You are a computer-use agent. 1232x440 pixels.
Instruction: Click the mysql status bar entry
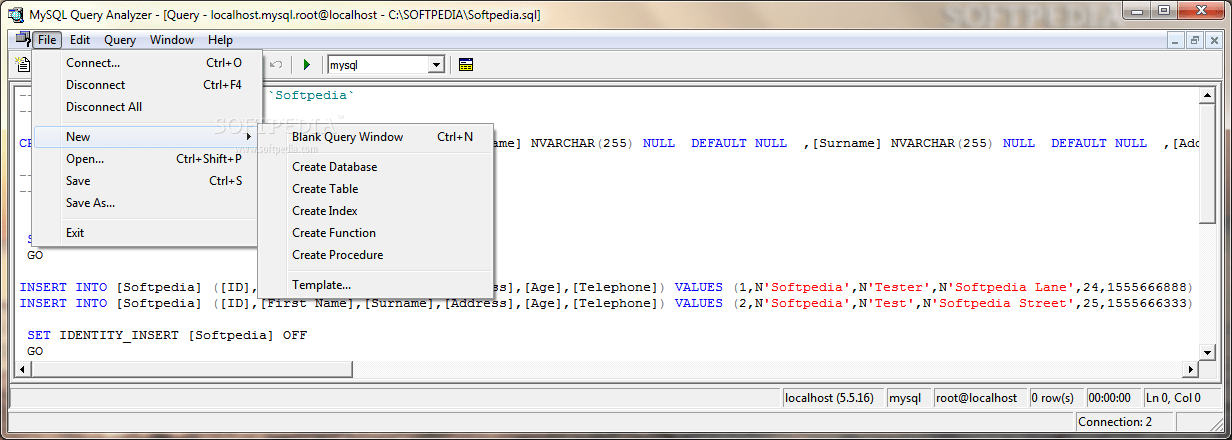coord(908,397)
